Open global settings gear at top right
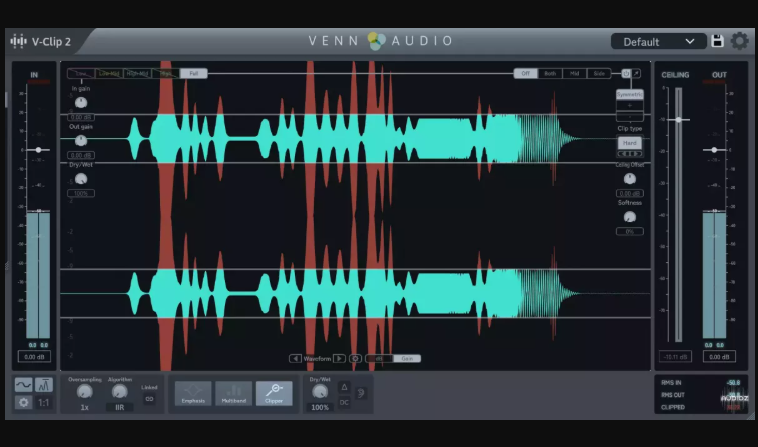This screenshot has height=447, width=758. click(x=739, y=41)
